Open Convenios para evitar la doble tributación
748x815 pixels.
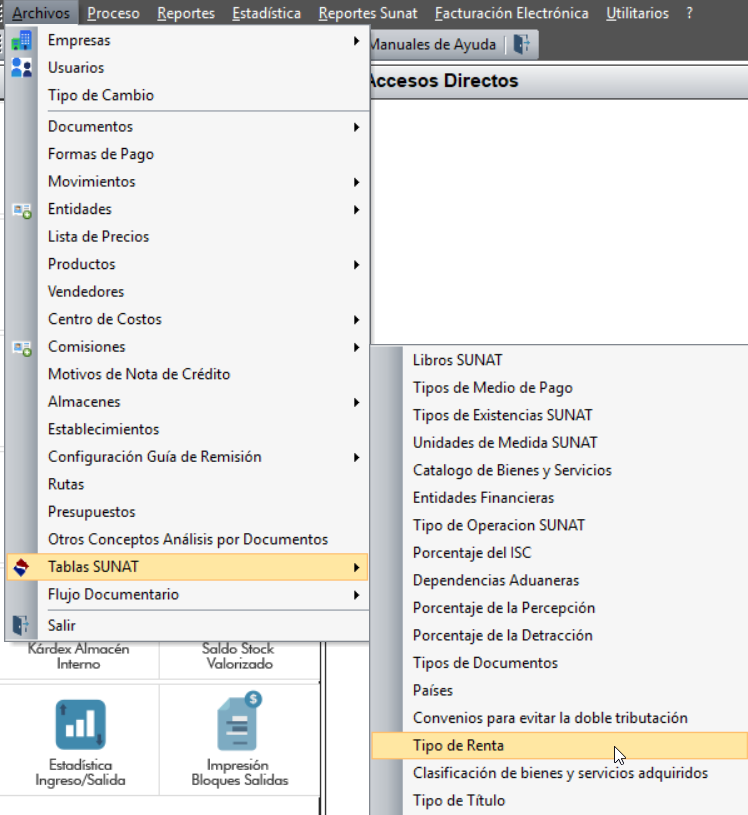click(559, 718)
